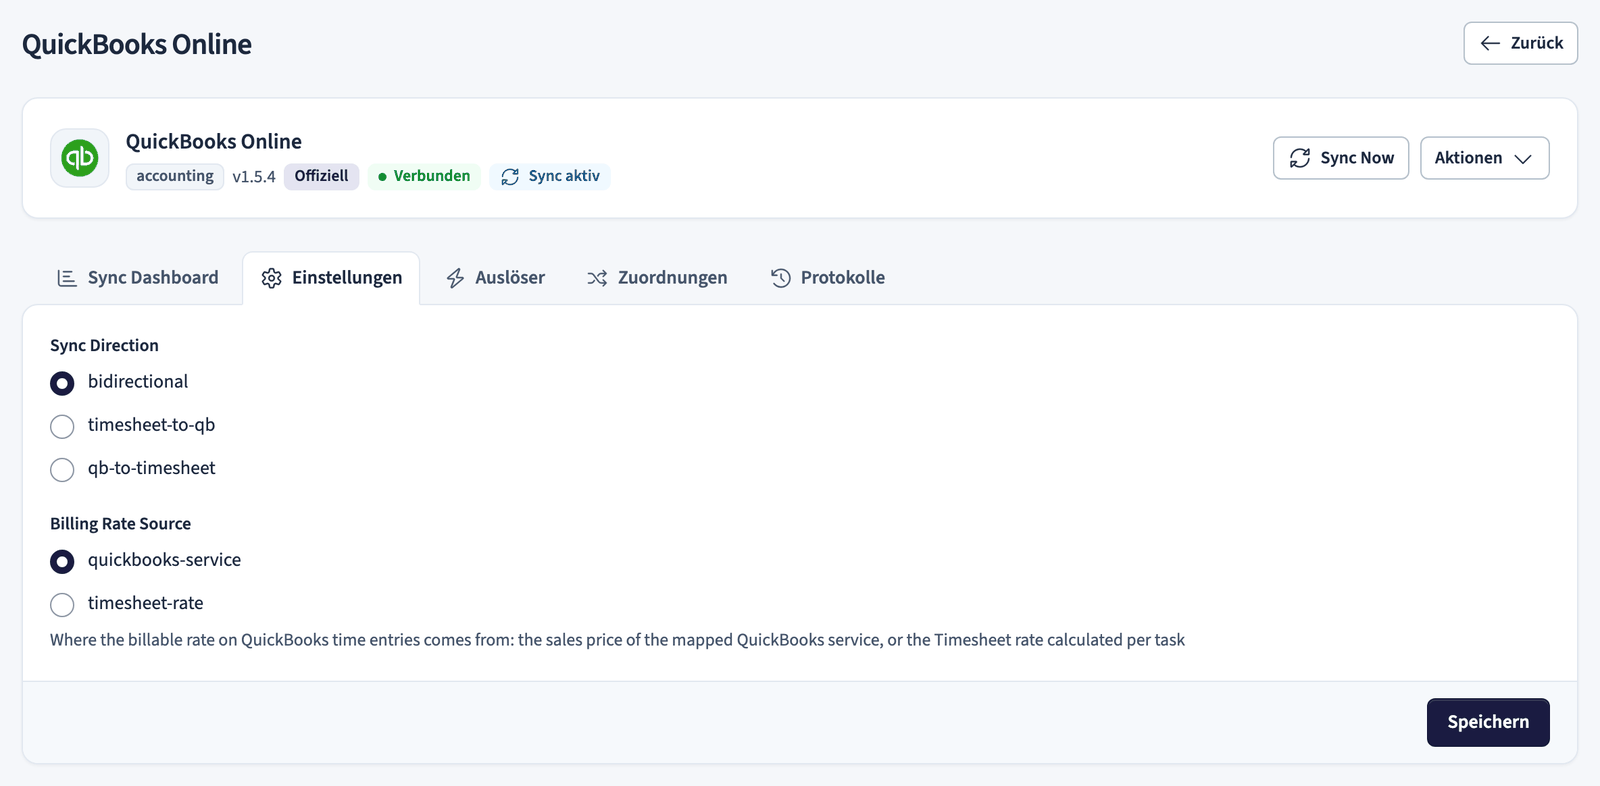Click the Speichern button
Viewport: 1600px width, 786px height.
1488,722
